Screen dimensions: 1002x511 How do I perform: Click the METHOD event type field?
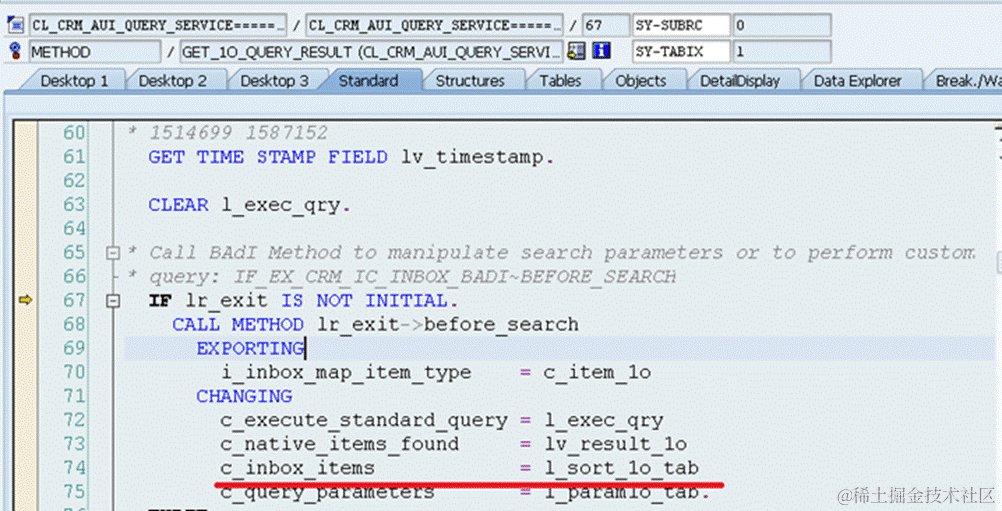coord(95,52)
